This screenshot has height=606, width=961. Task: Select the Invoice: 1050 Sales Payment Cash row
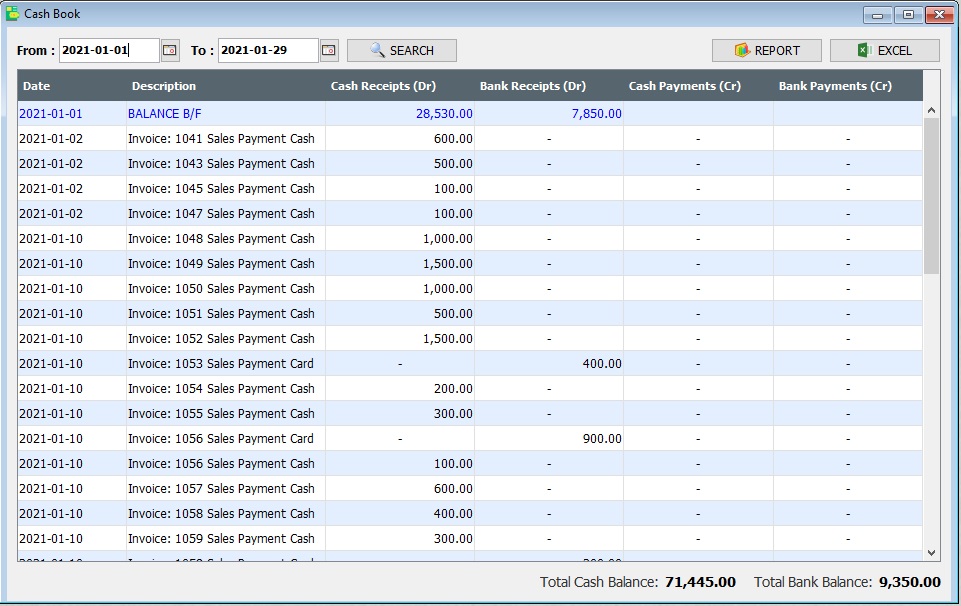click(x=470, y=289)
